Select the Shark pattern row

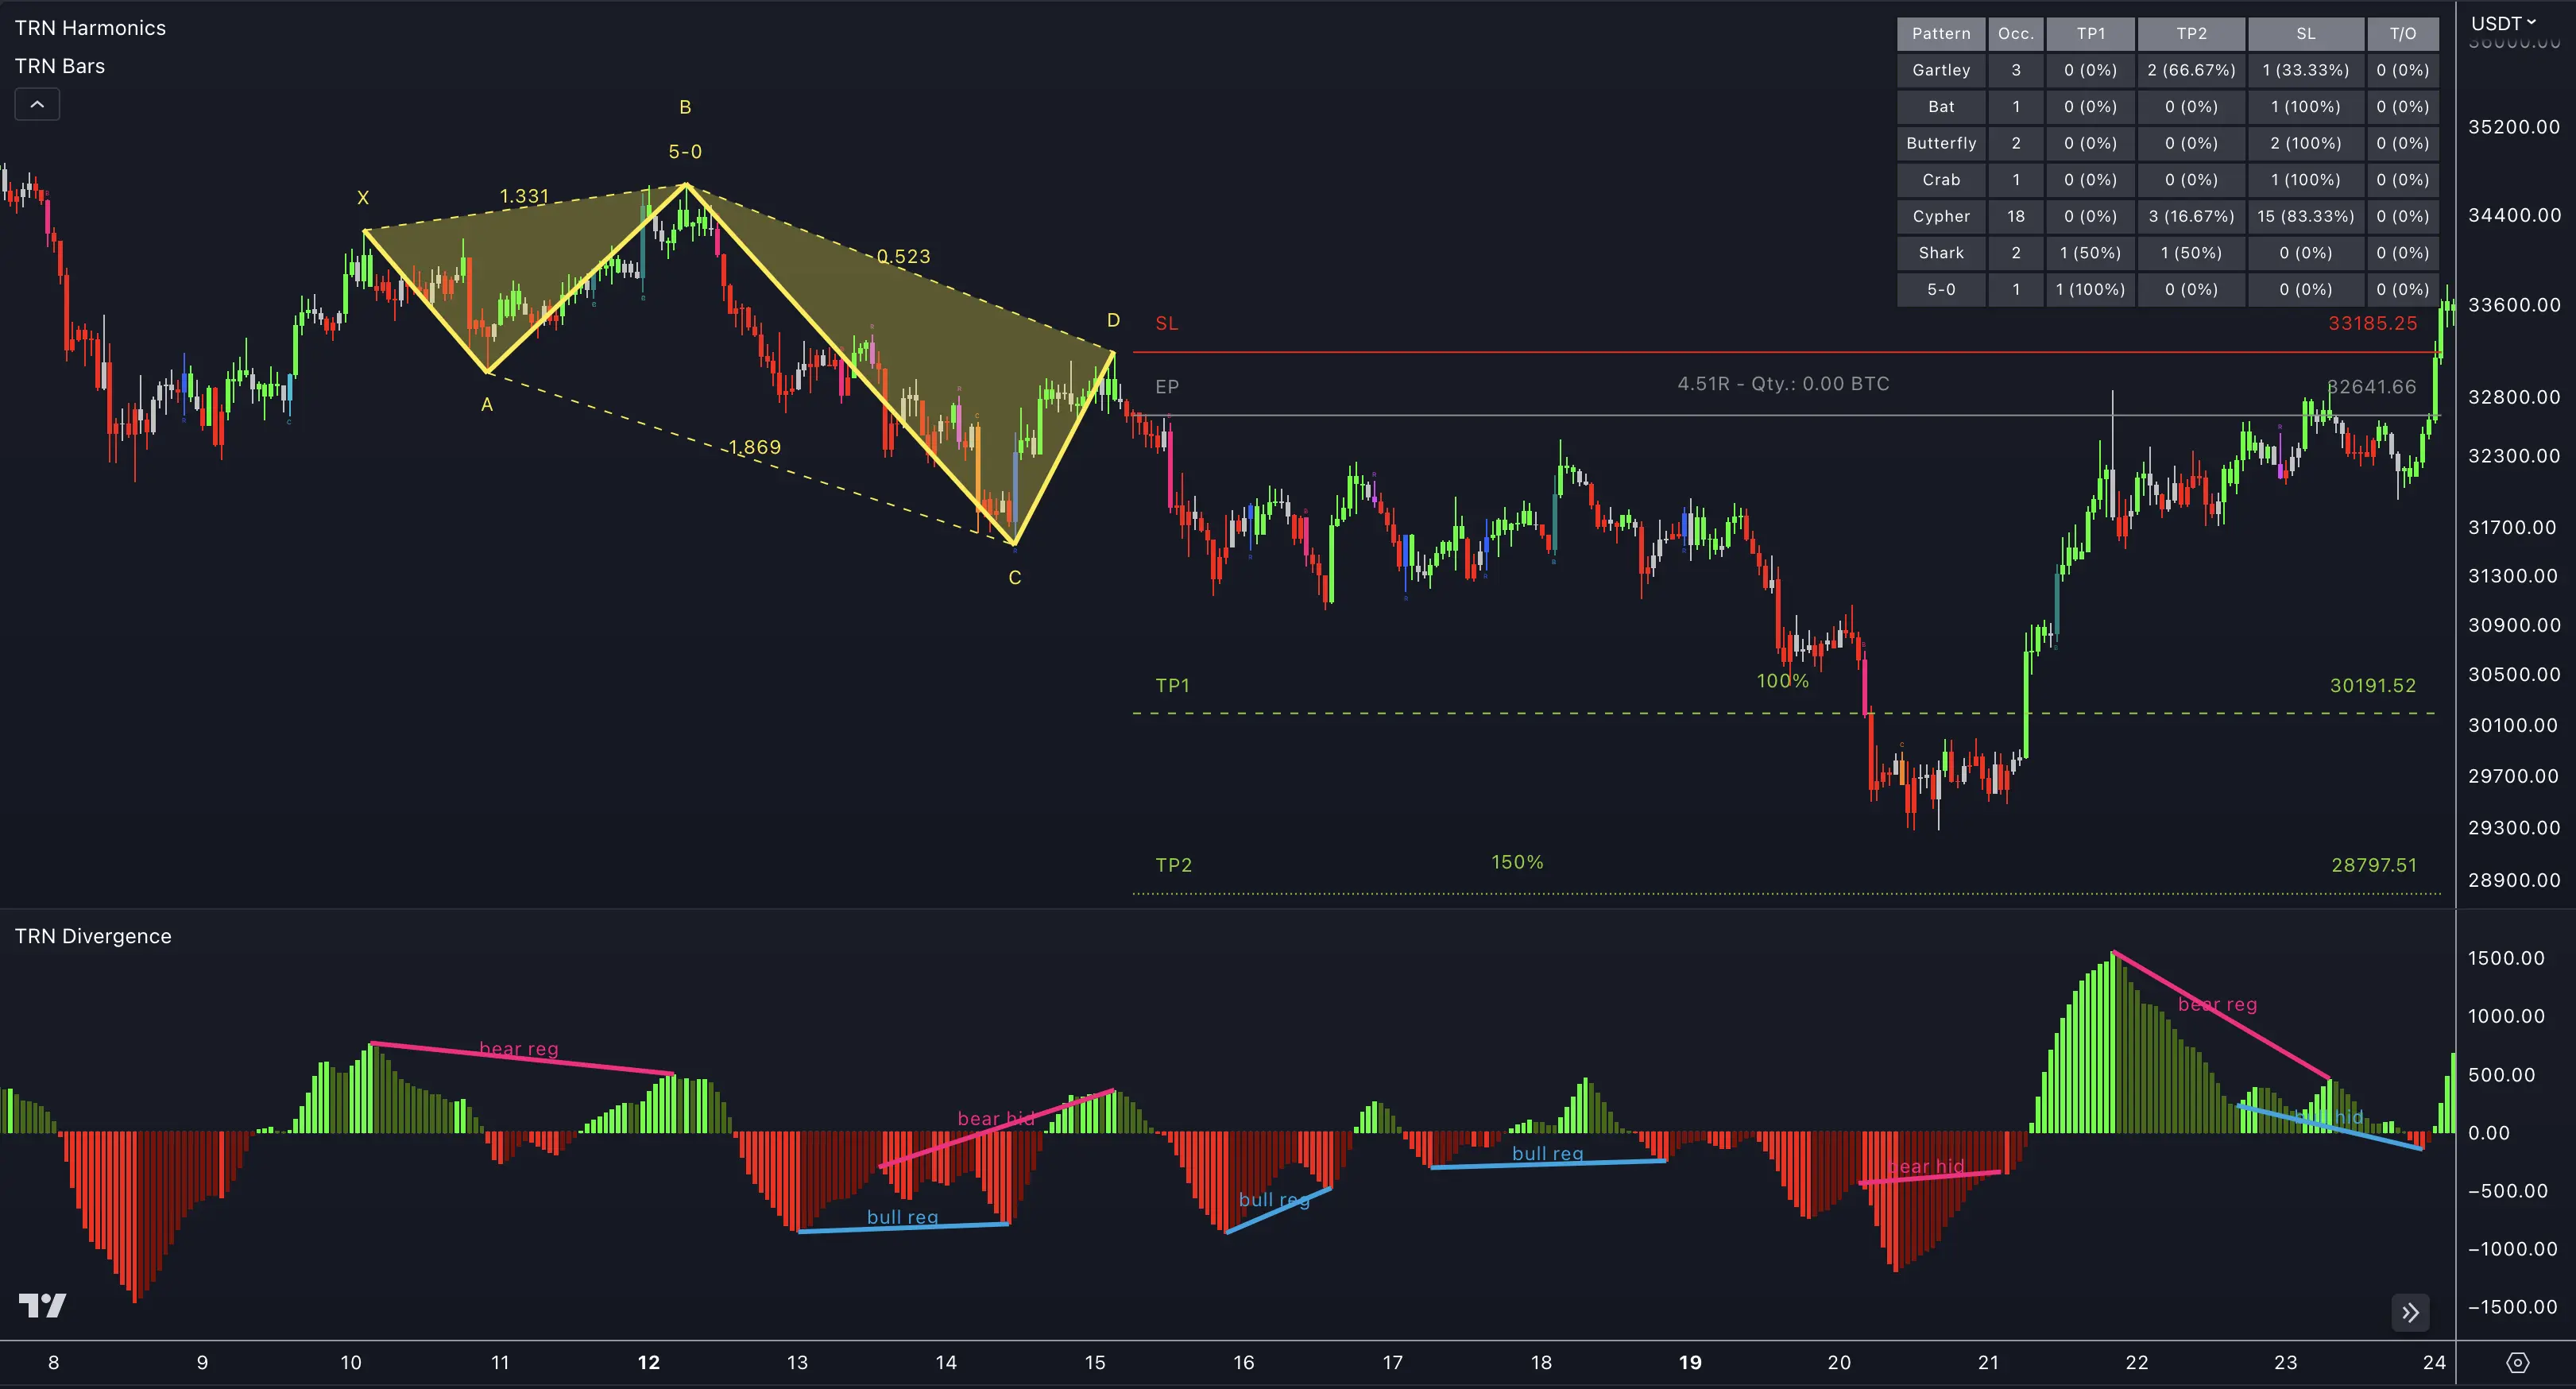[1940, 253]
